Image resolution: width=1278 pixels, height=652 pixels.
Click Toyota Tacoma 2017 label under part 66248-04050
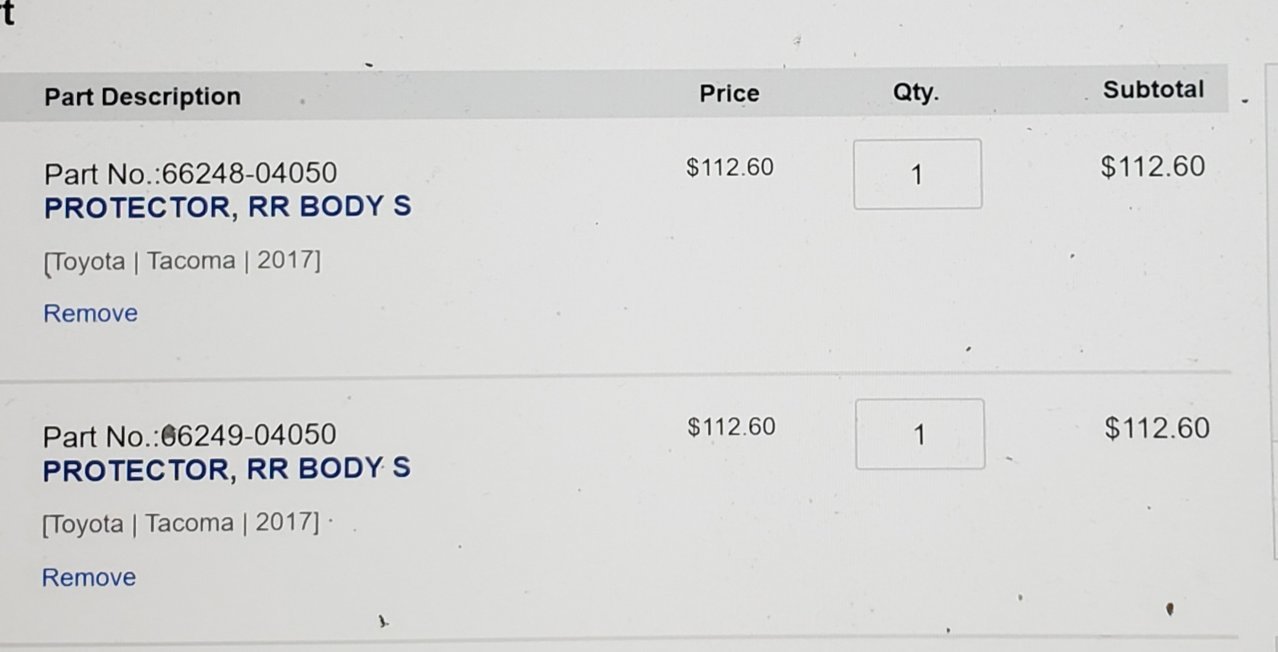[181, 262]
